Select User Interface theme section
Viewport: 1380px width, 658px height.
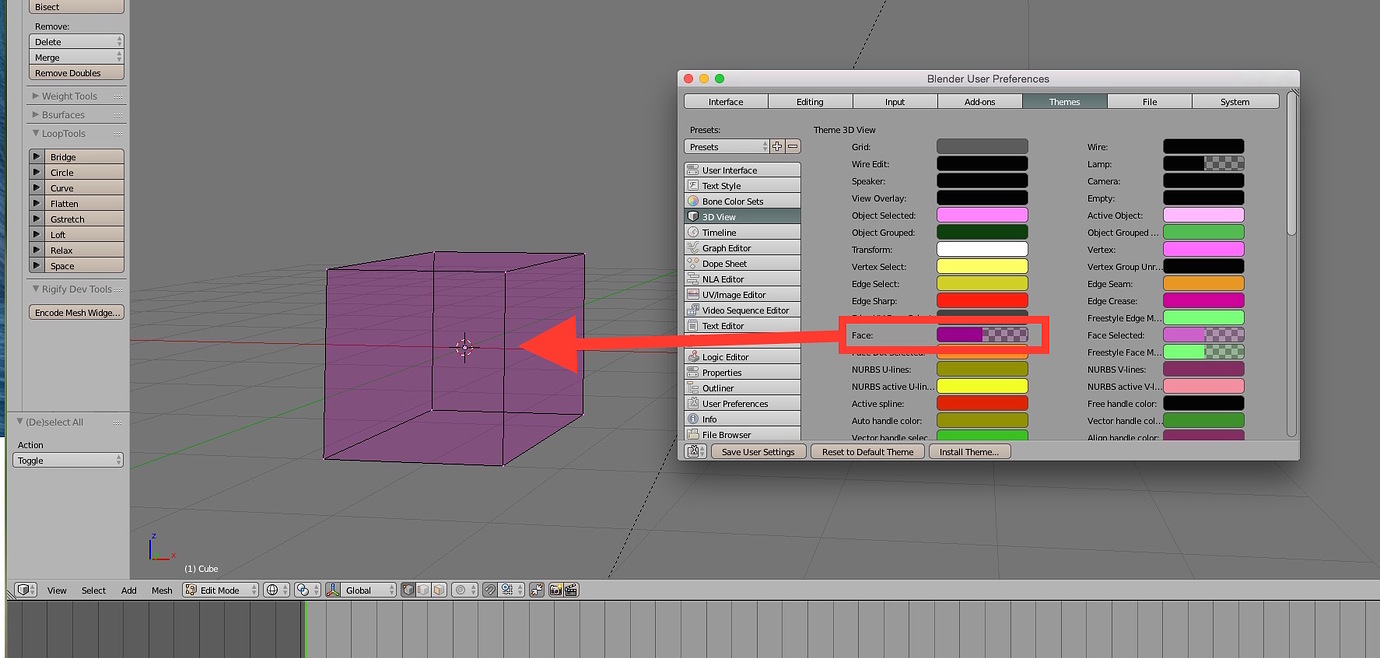point(743,170)
